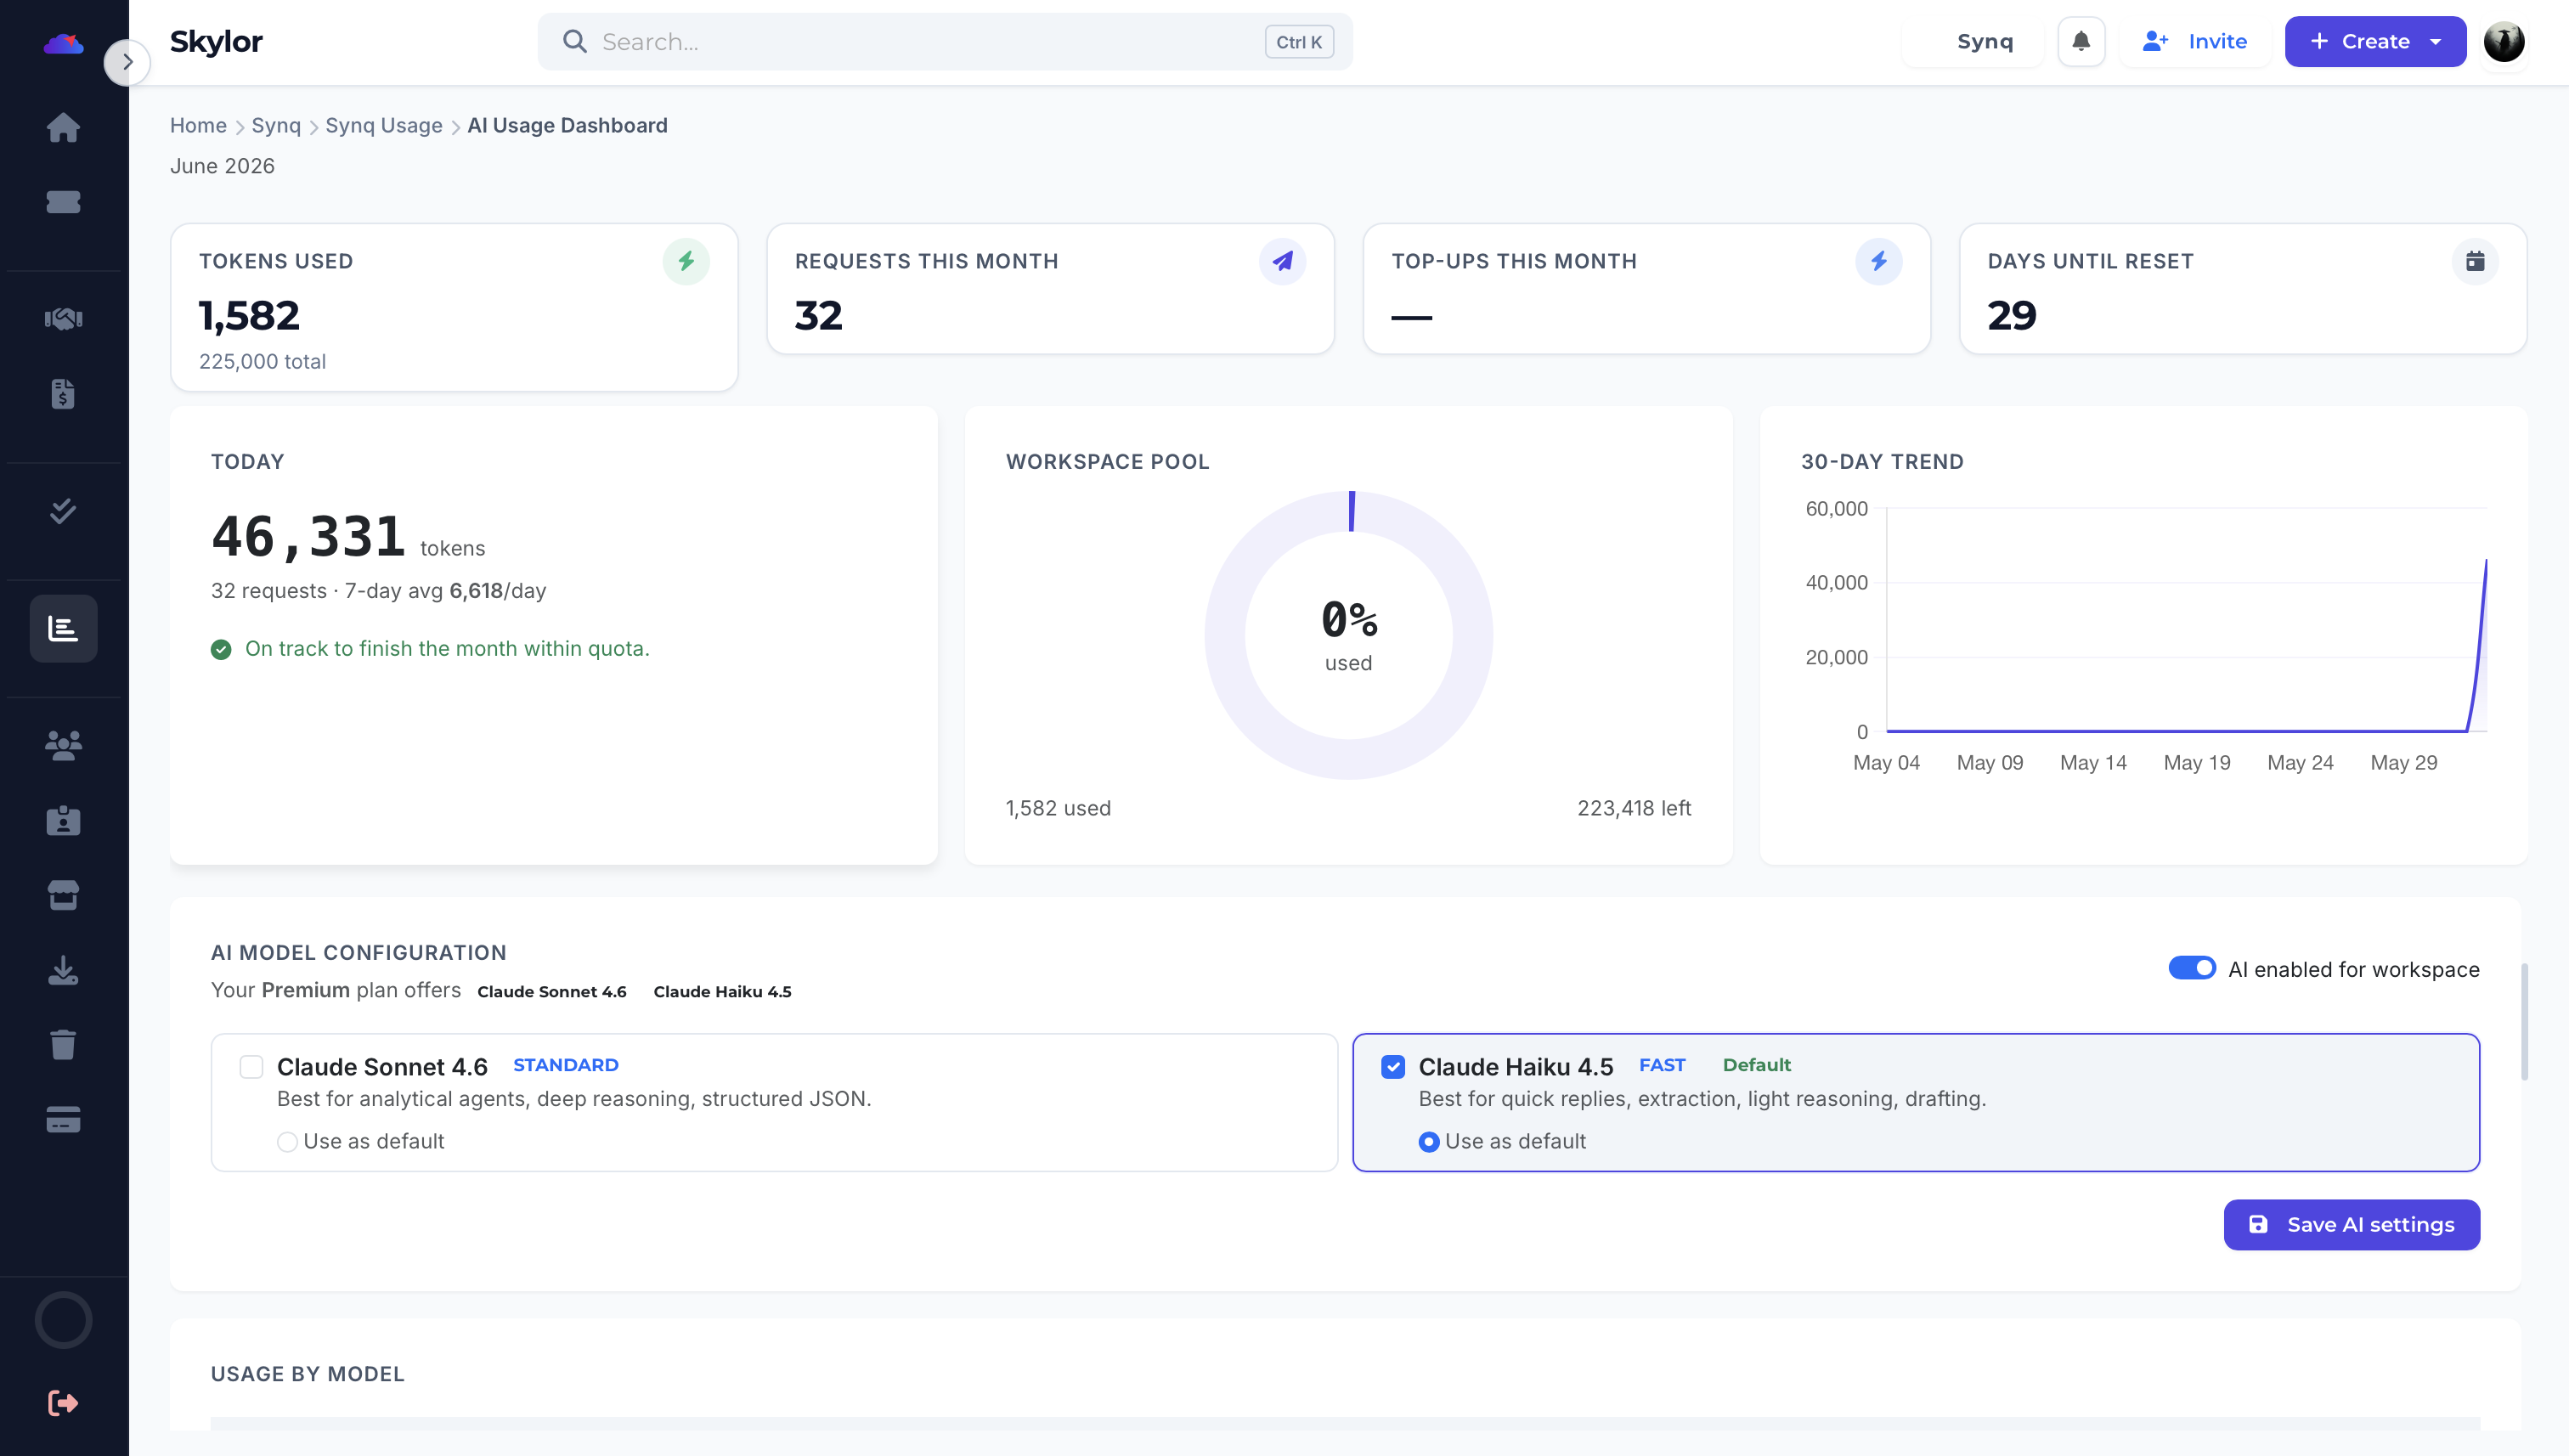This screenshot has width=2569, height=1456.
Task: Click the Ctrl K shortcut badge
Action: [x=1299, y=42]
